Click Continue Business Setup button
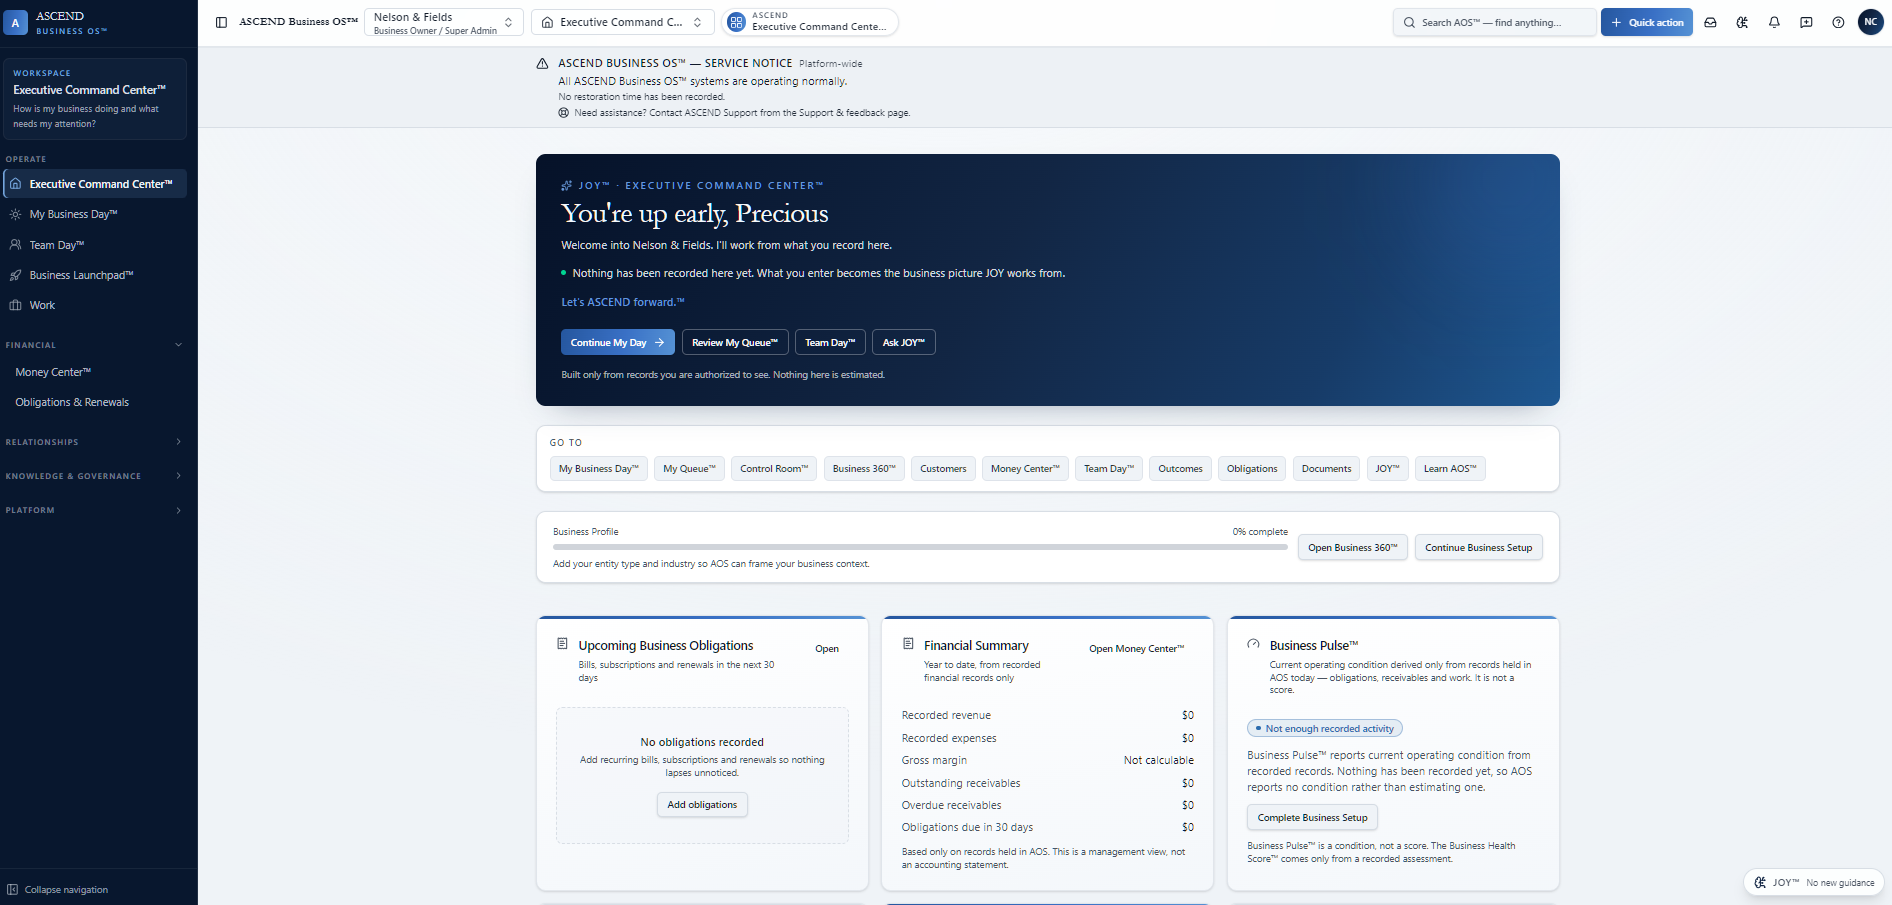The image size is (1892, 905). [1478, 548]
